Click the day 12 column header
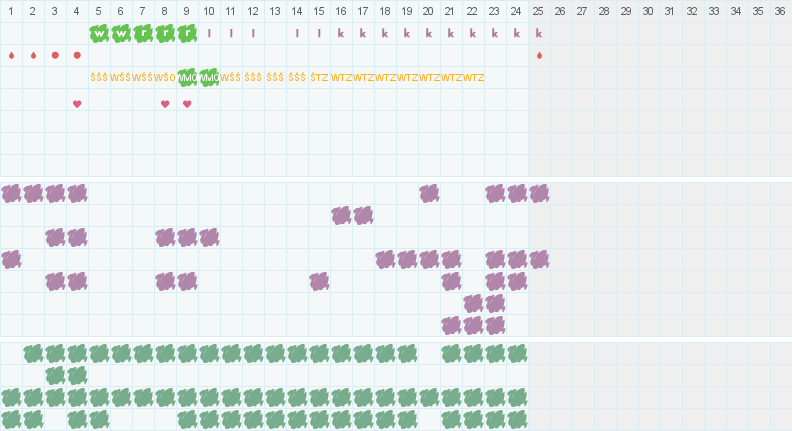This screenshot has height=431, width=792. pyautogui.click(x=253, y=11)
